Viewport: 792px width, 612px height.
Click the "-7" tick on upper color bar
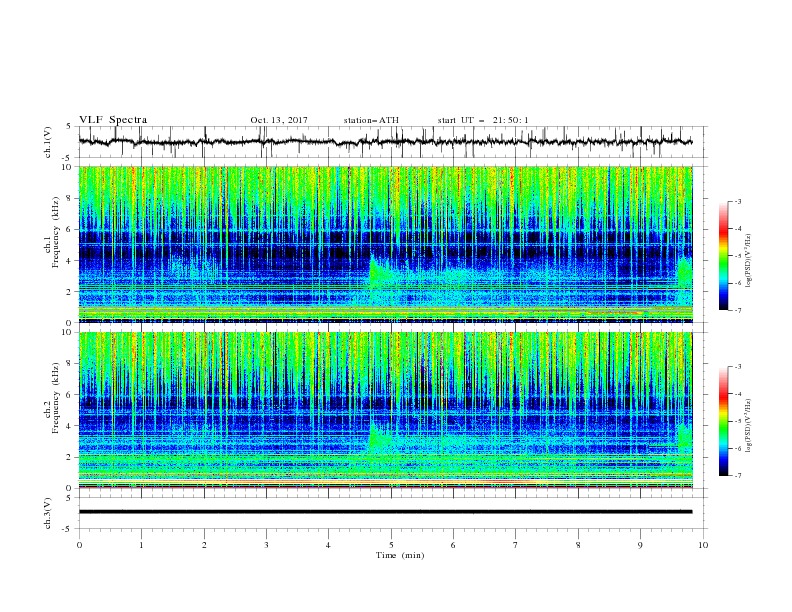[x=737, y=311]
